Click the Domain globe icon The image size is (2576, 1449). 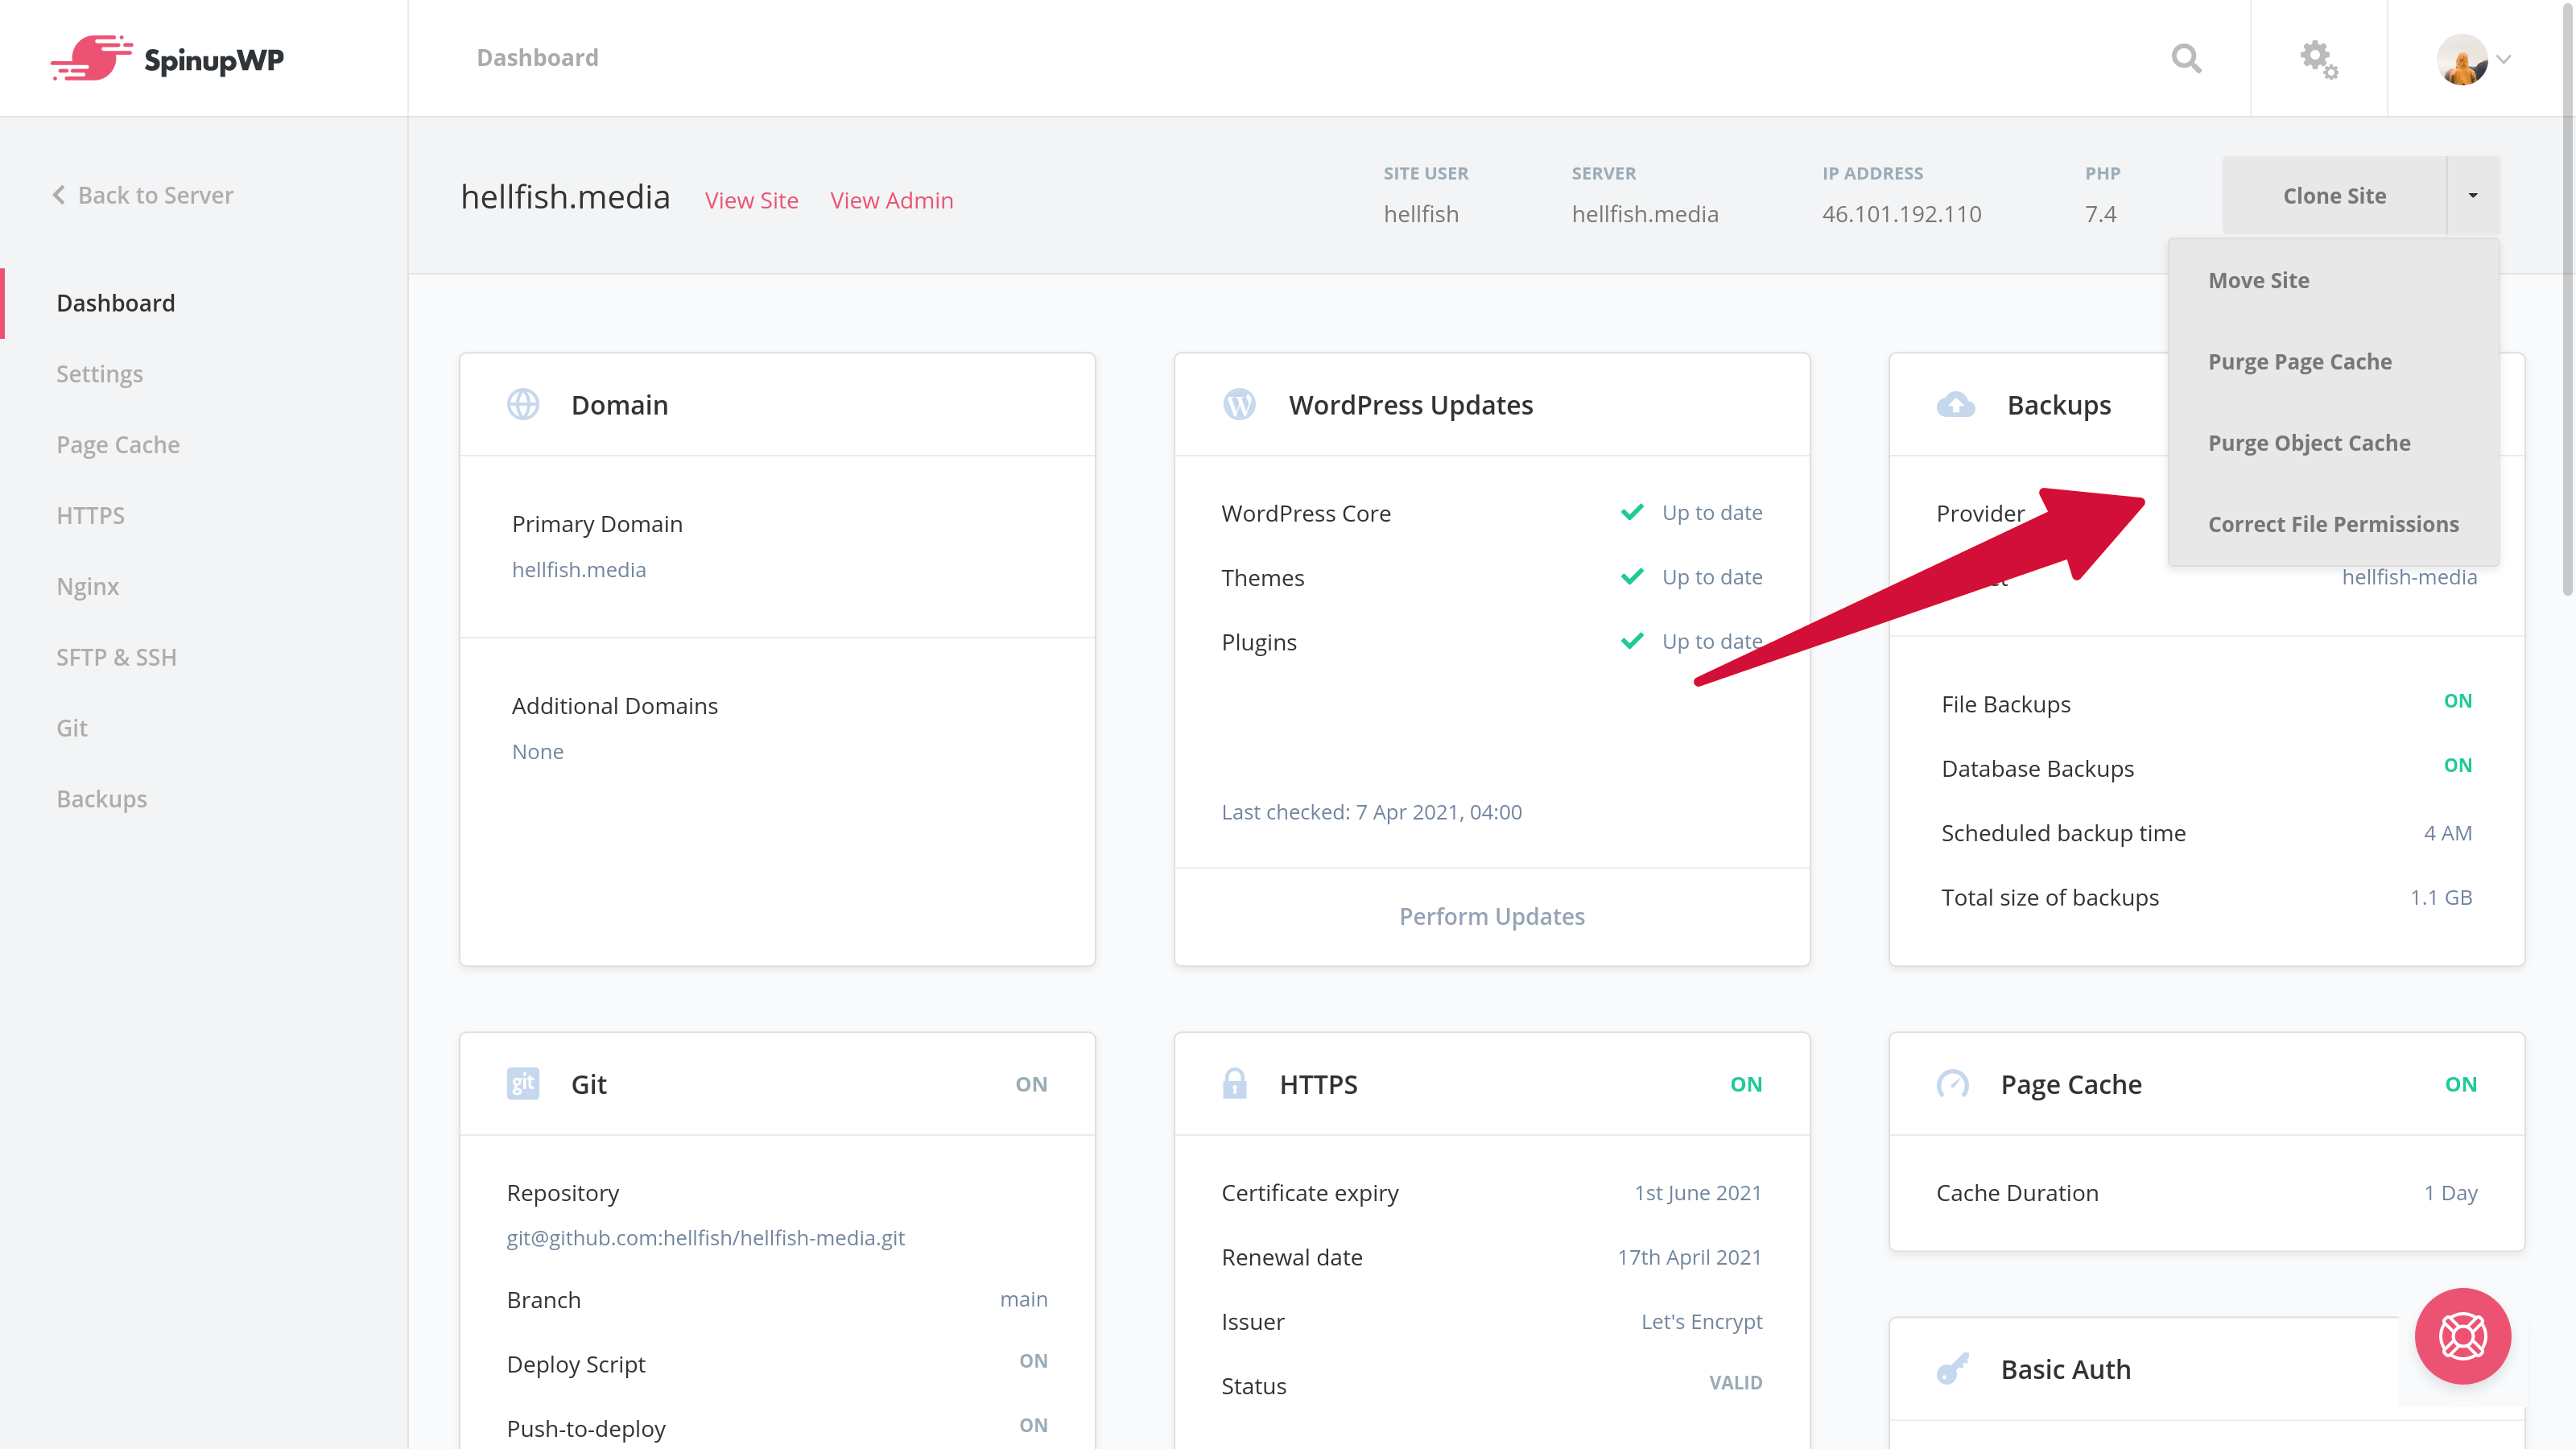pyautogui.click(x=523, y=404)
